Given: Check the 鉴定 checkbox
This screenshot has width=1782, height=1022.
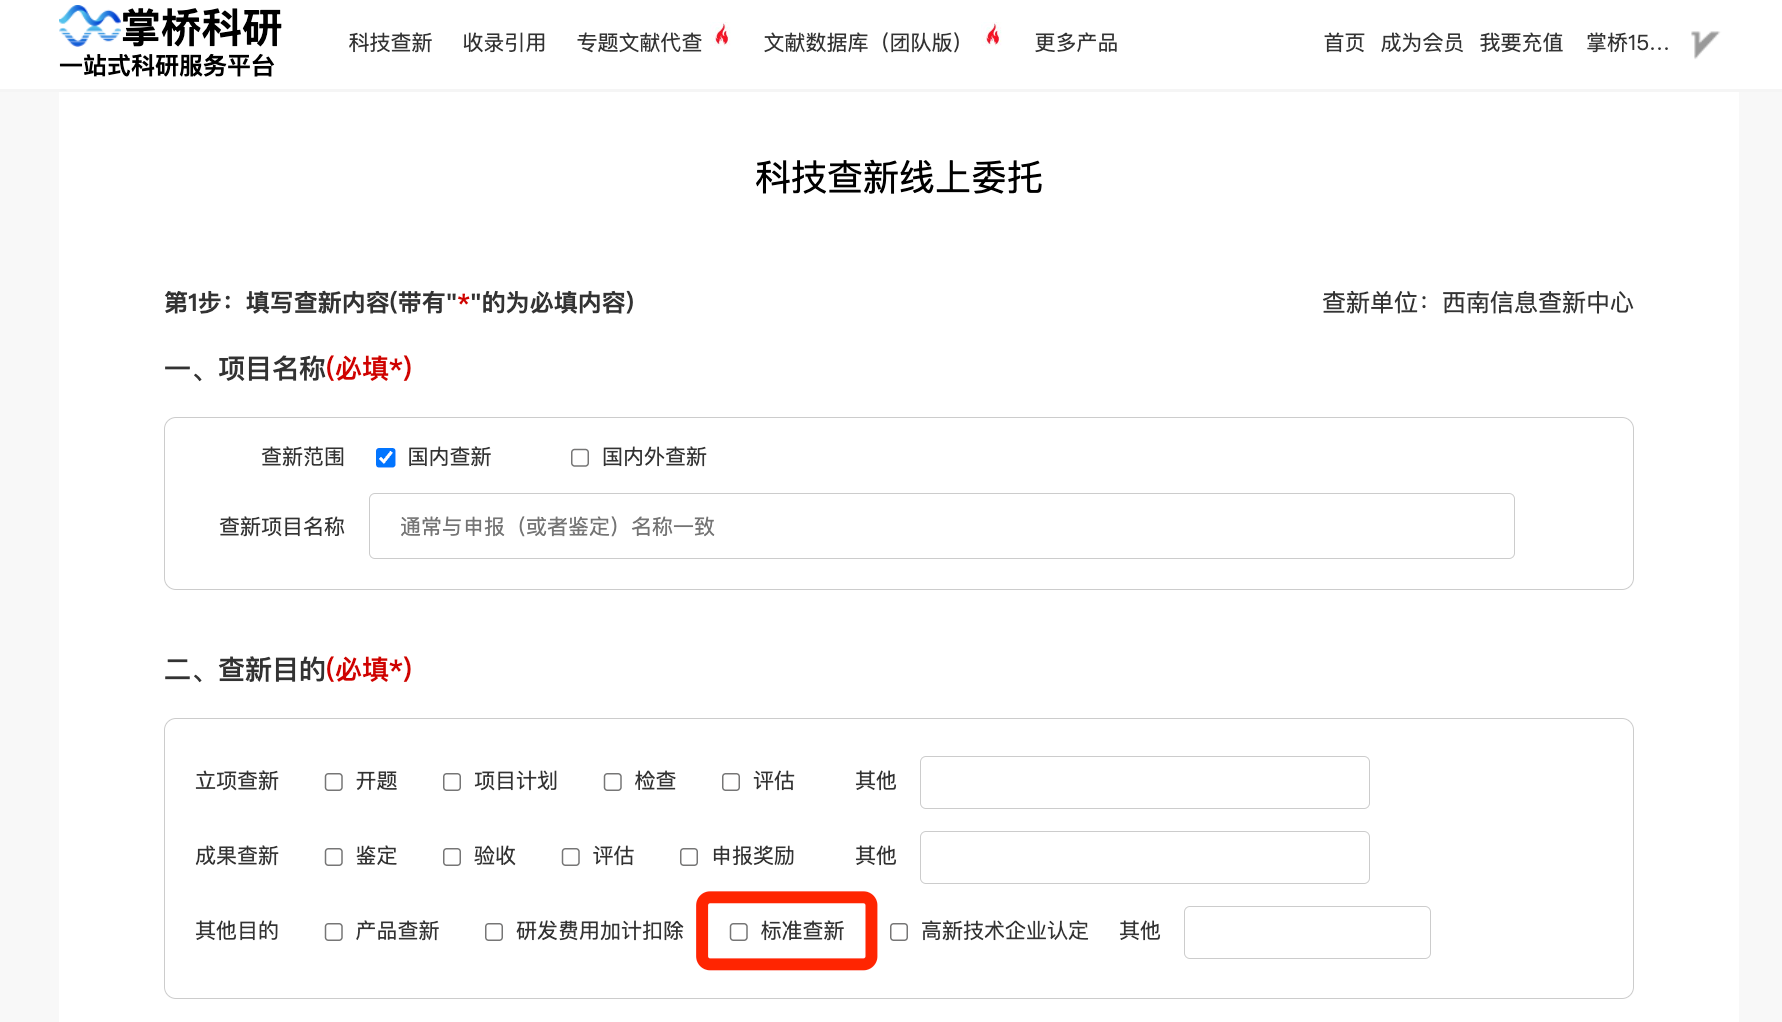Looking at the screenshot, I should tap(334, 857).
